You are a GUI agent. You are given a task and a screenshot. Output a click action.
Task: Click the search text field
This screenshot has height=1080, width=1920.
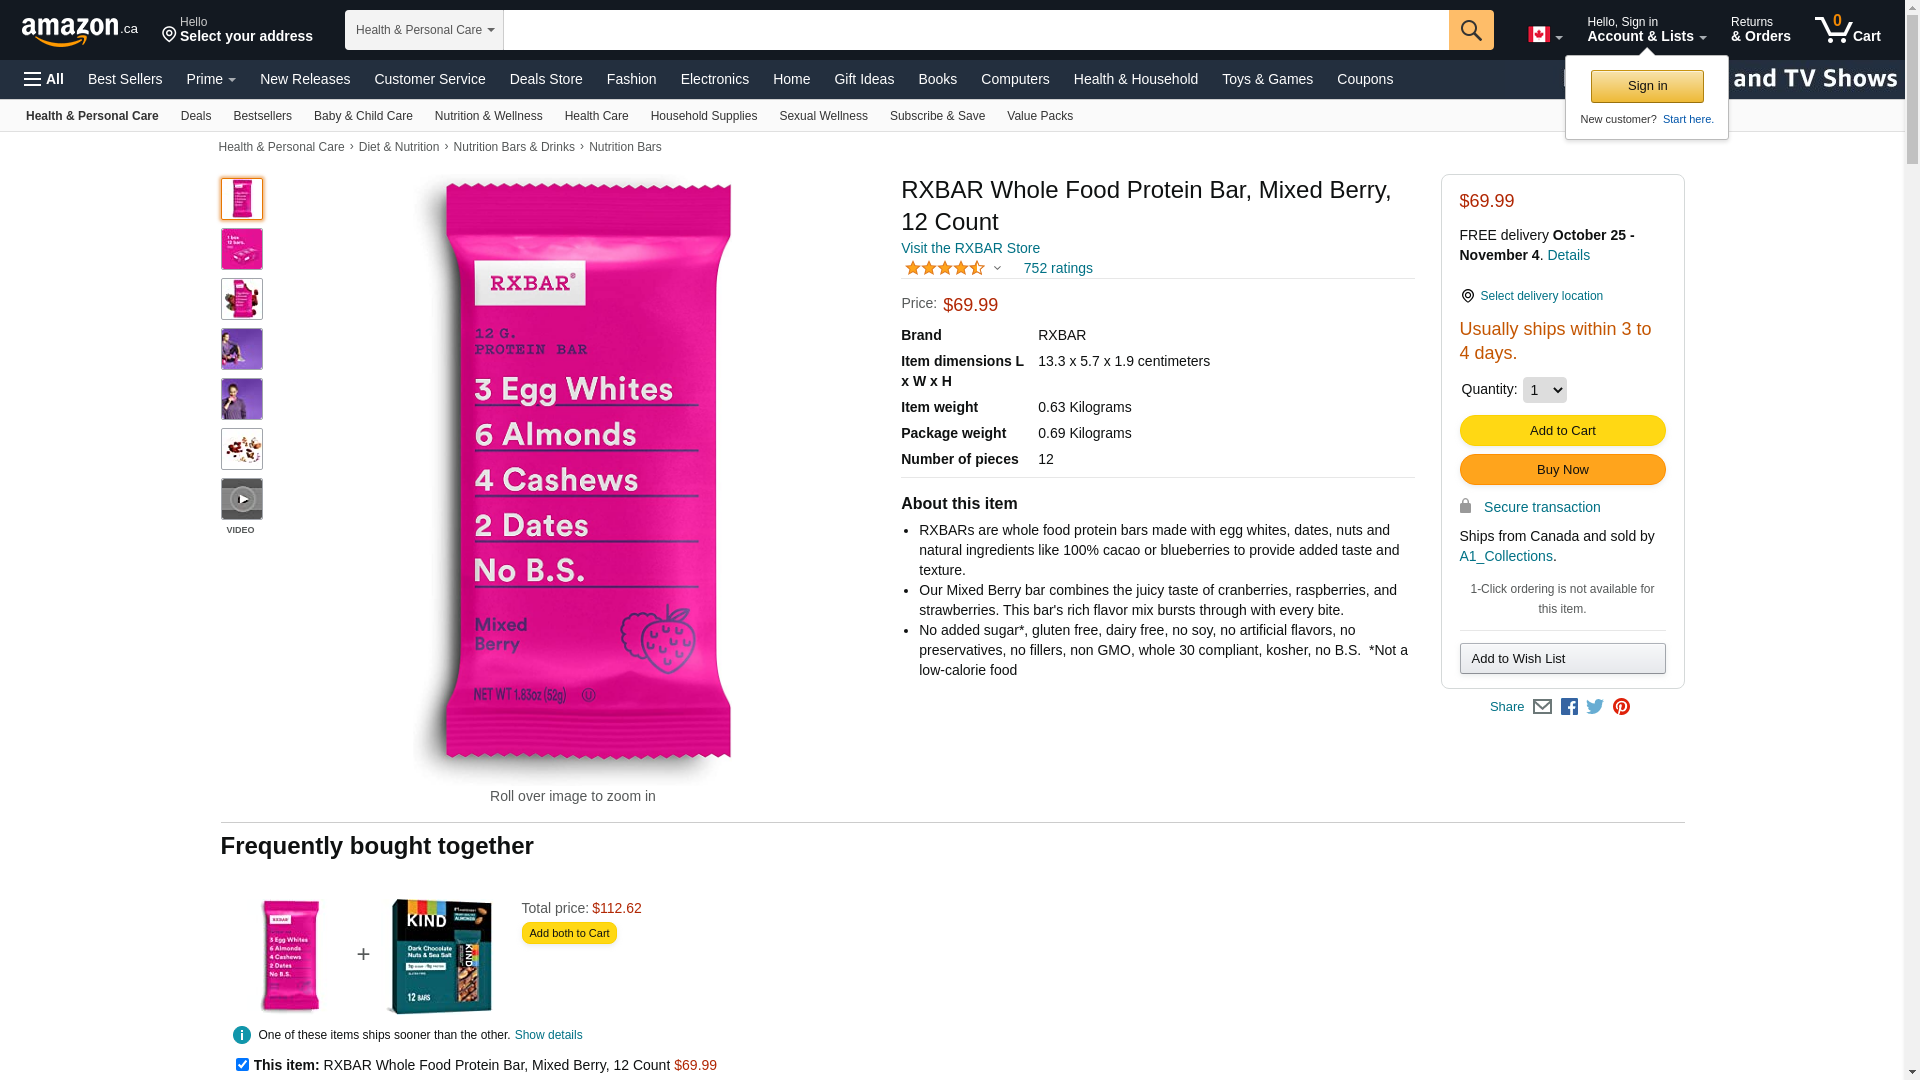tap(976, 30)
